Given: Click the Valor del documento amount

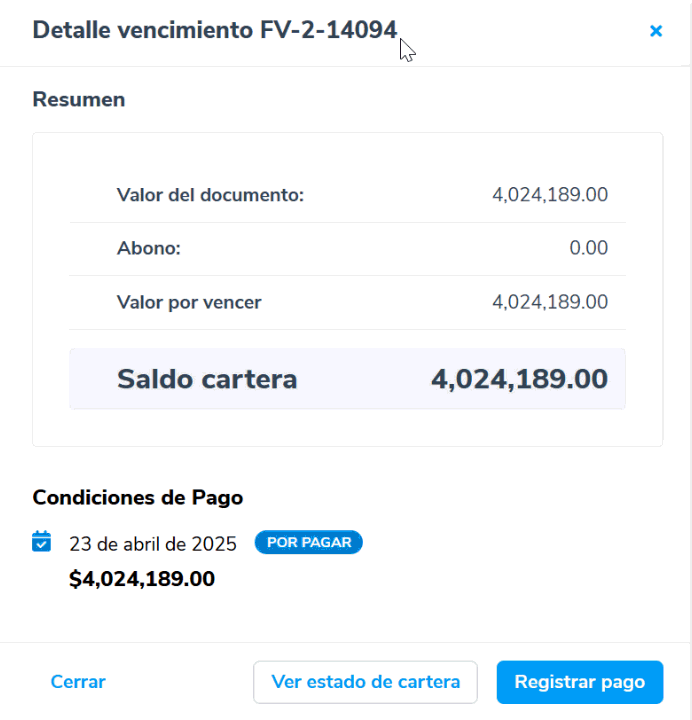Looking at the screenshot, I should click(550, 195).
